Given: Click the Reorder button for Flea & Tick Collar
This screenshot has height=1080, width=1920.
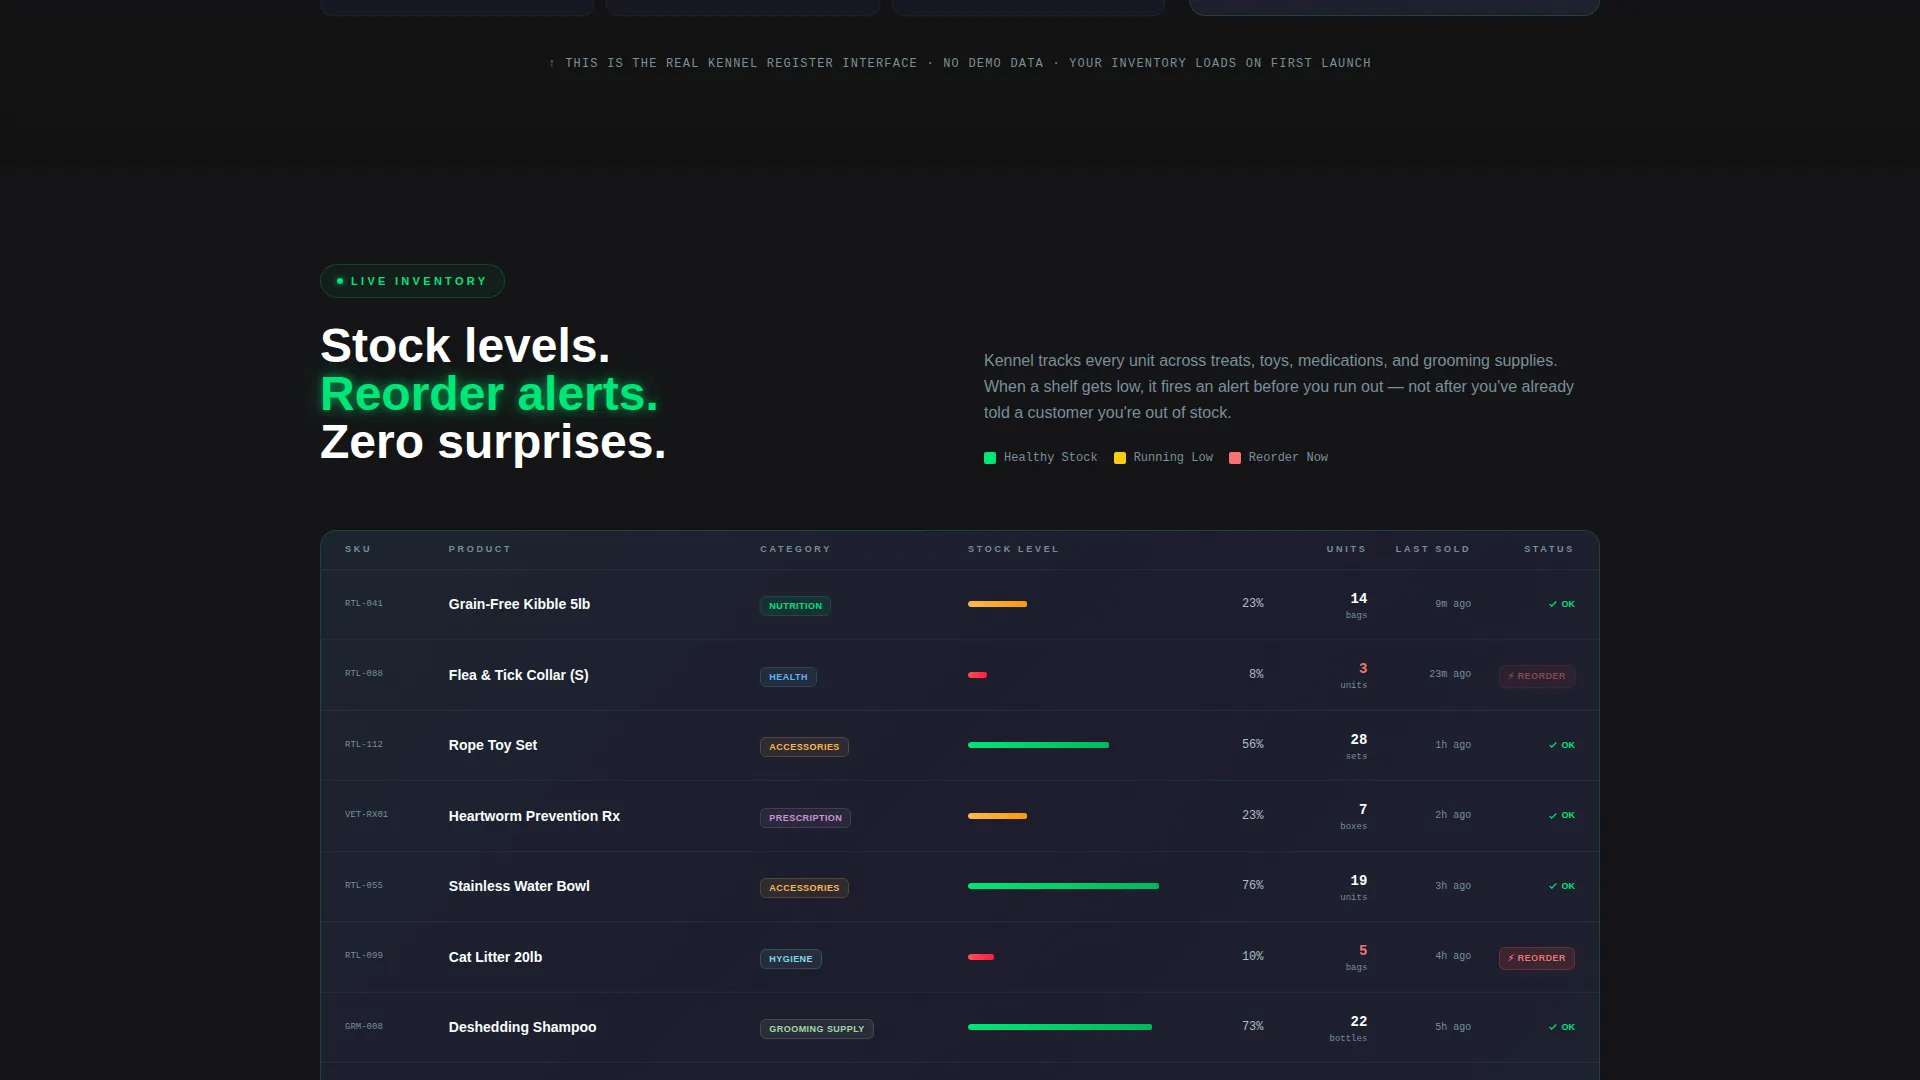Looking at the screenshot, I should tap(1537, 676).
